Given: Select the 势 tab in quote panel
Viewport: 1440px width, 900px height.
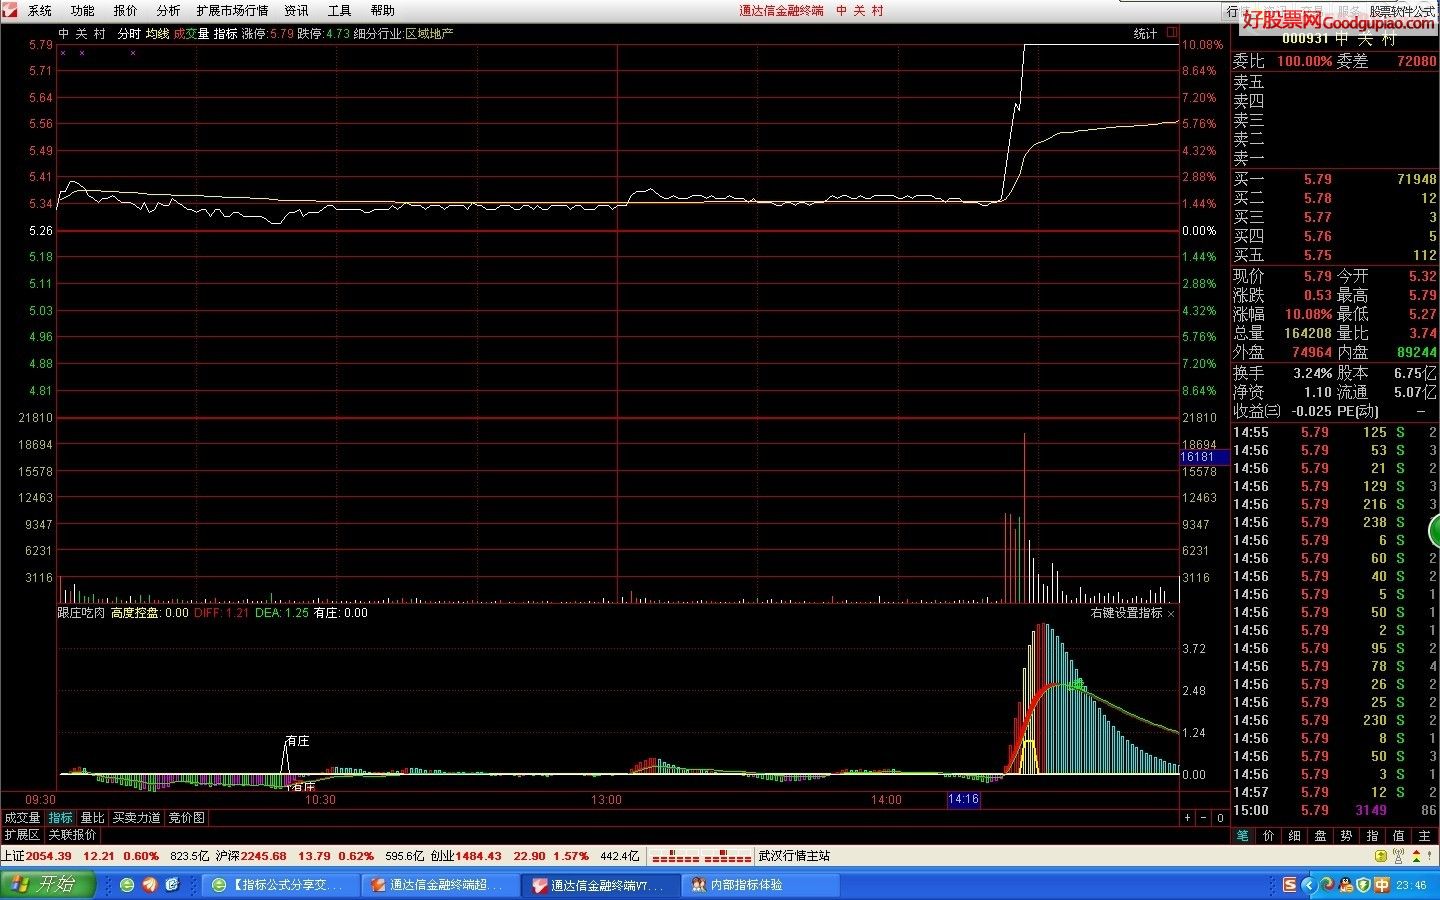Looking at the screenshot, I should (1347, 836).
